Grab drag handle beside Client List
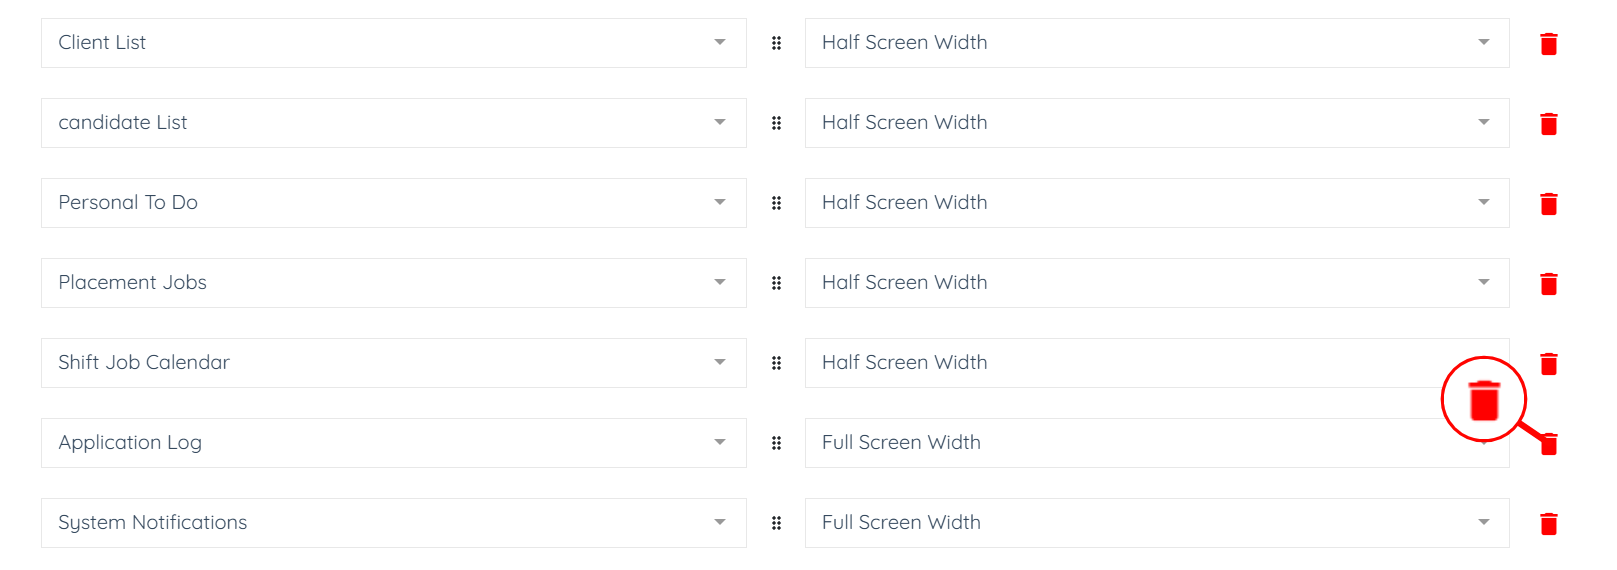 (776, 43)
